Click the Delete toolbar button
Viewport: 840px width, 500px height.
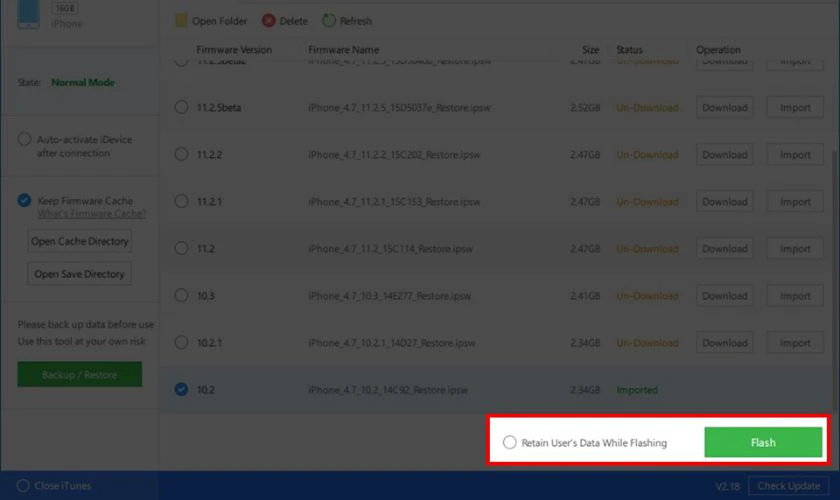(285, 21)
